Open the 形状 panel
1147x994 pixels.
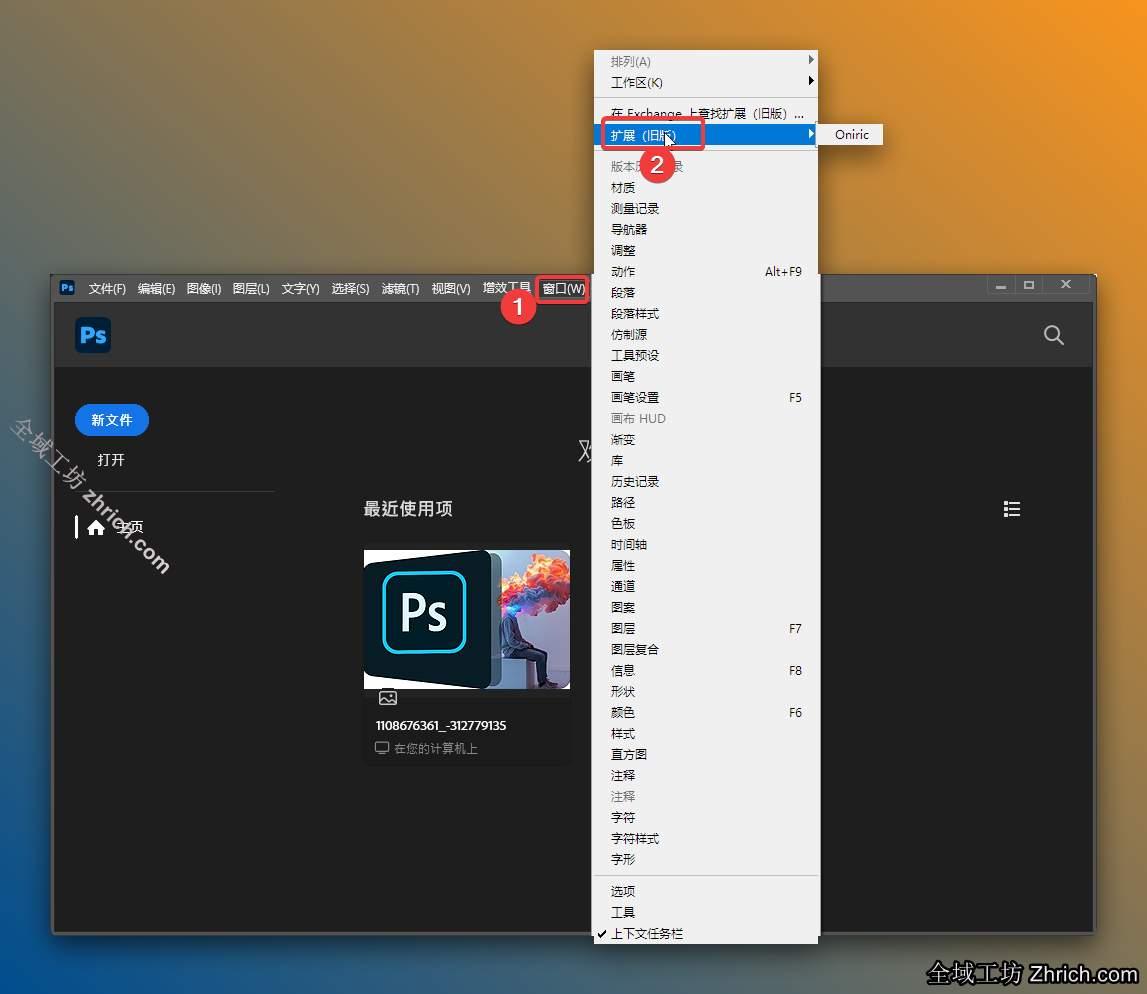[706, 691]
